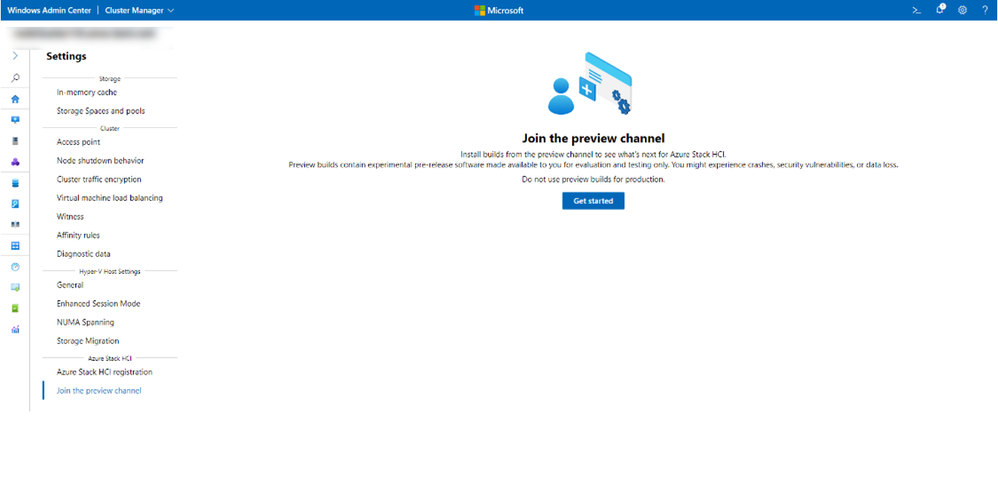Click 'Do not use preview builds for production.' text
The image size is (998, 495).
[593, 180]
